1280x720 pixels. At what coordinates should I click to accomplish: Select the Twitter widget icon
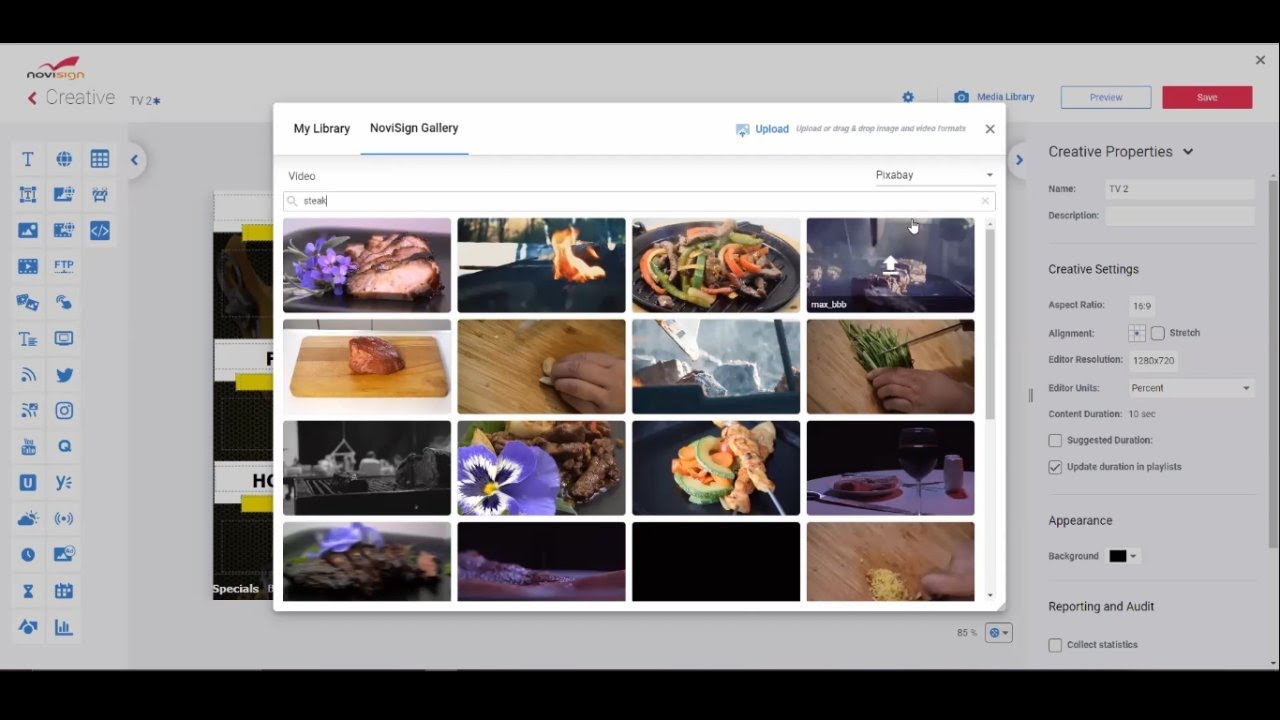coord(64,375)
